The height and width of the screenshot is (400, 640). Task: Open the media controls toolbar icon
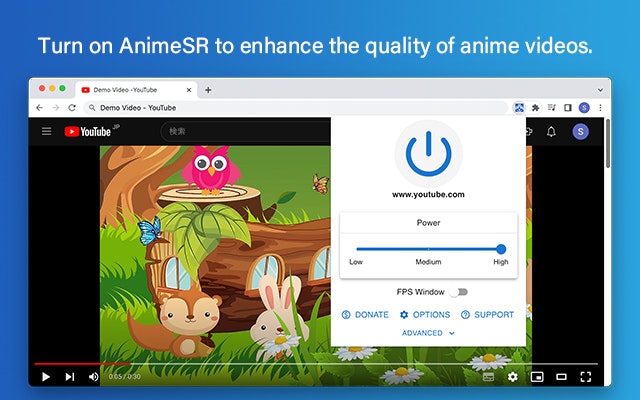pos(552,108)
